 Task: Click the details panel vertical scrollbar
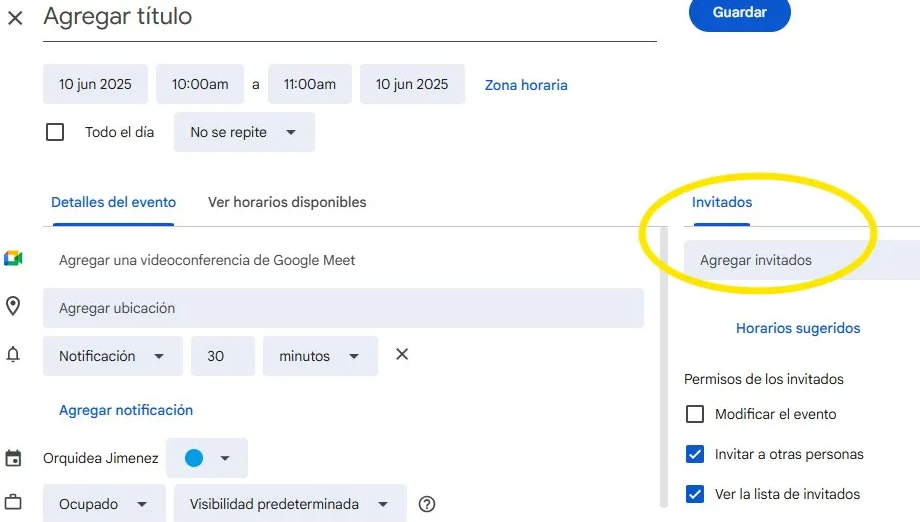(664, 367)
